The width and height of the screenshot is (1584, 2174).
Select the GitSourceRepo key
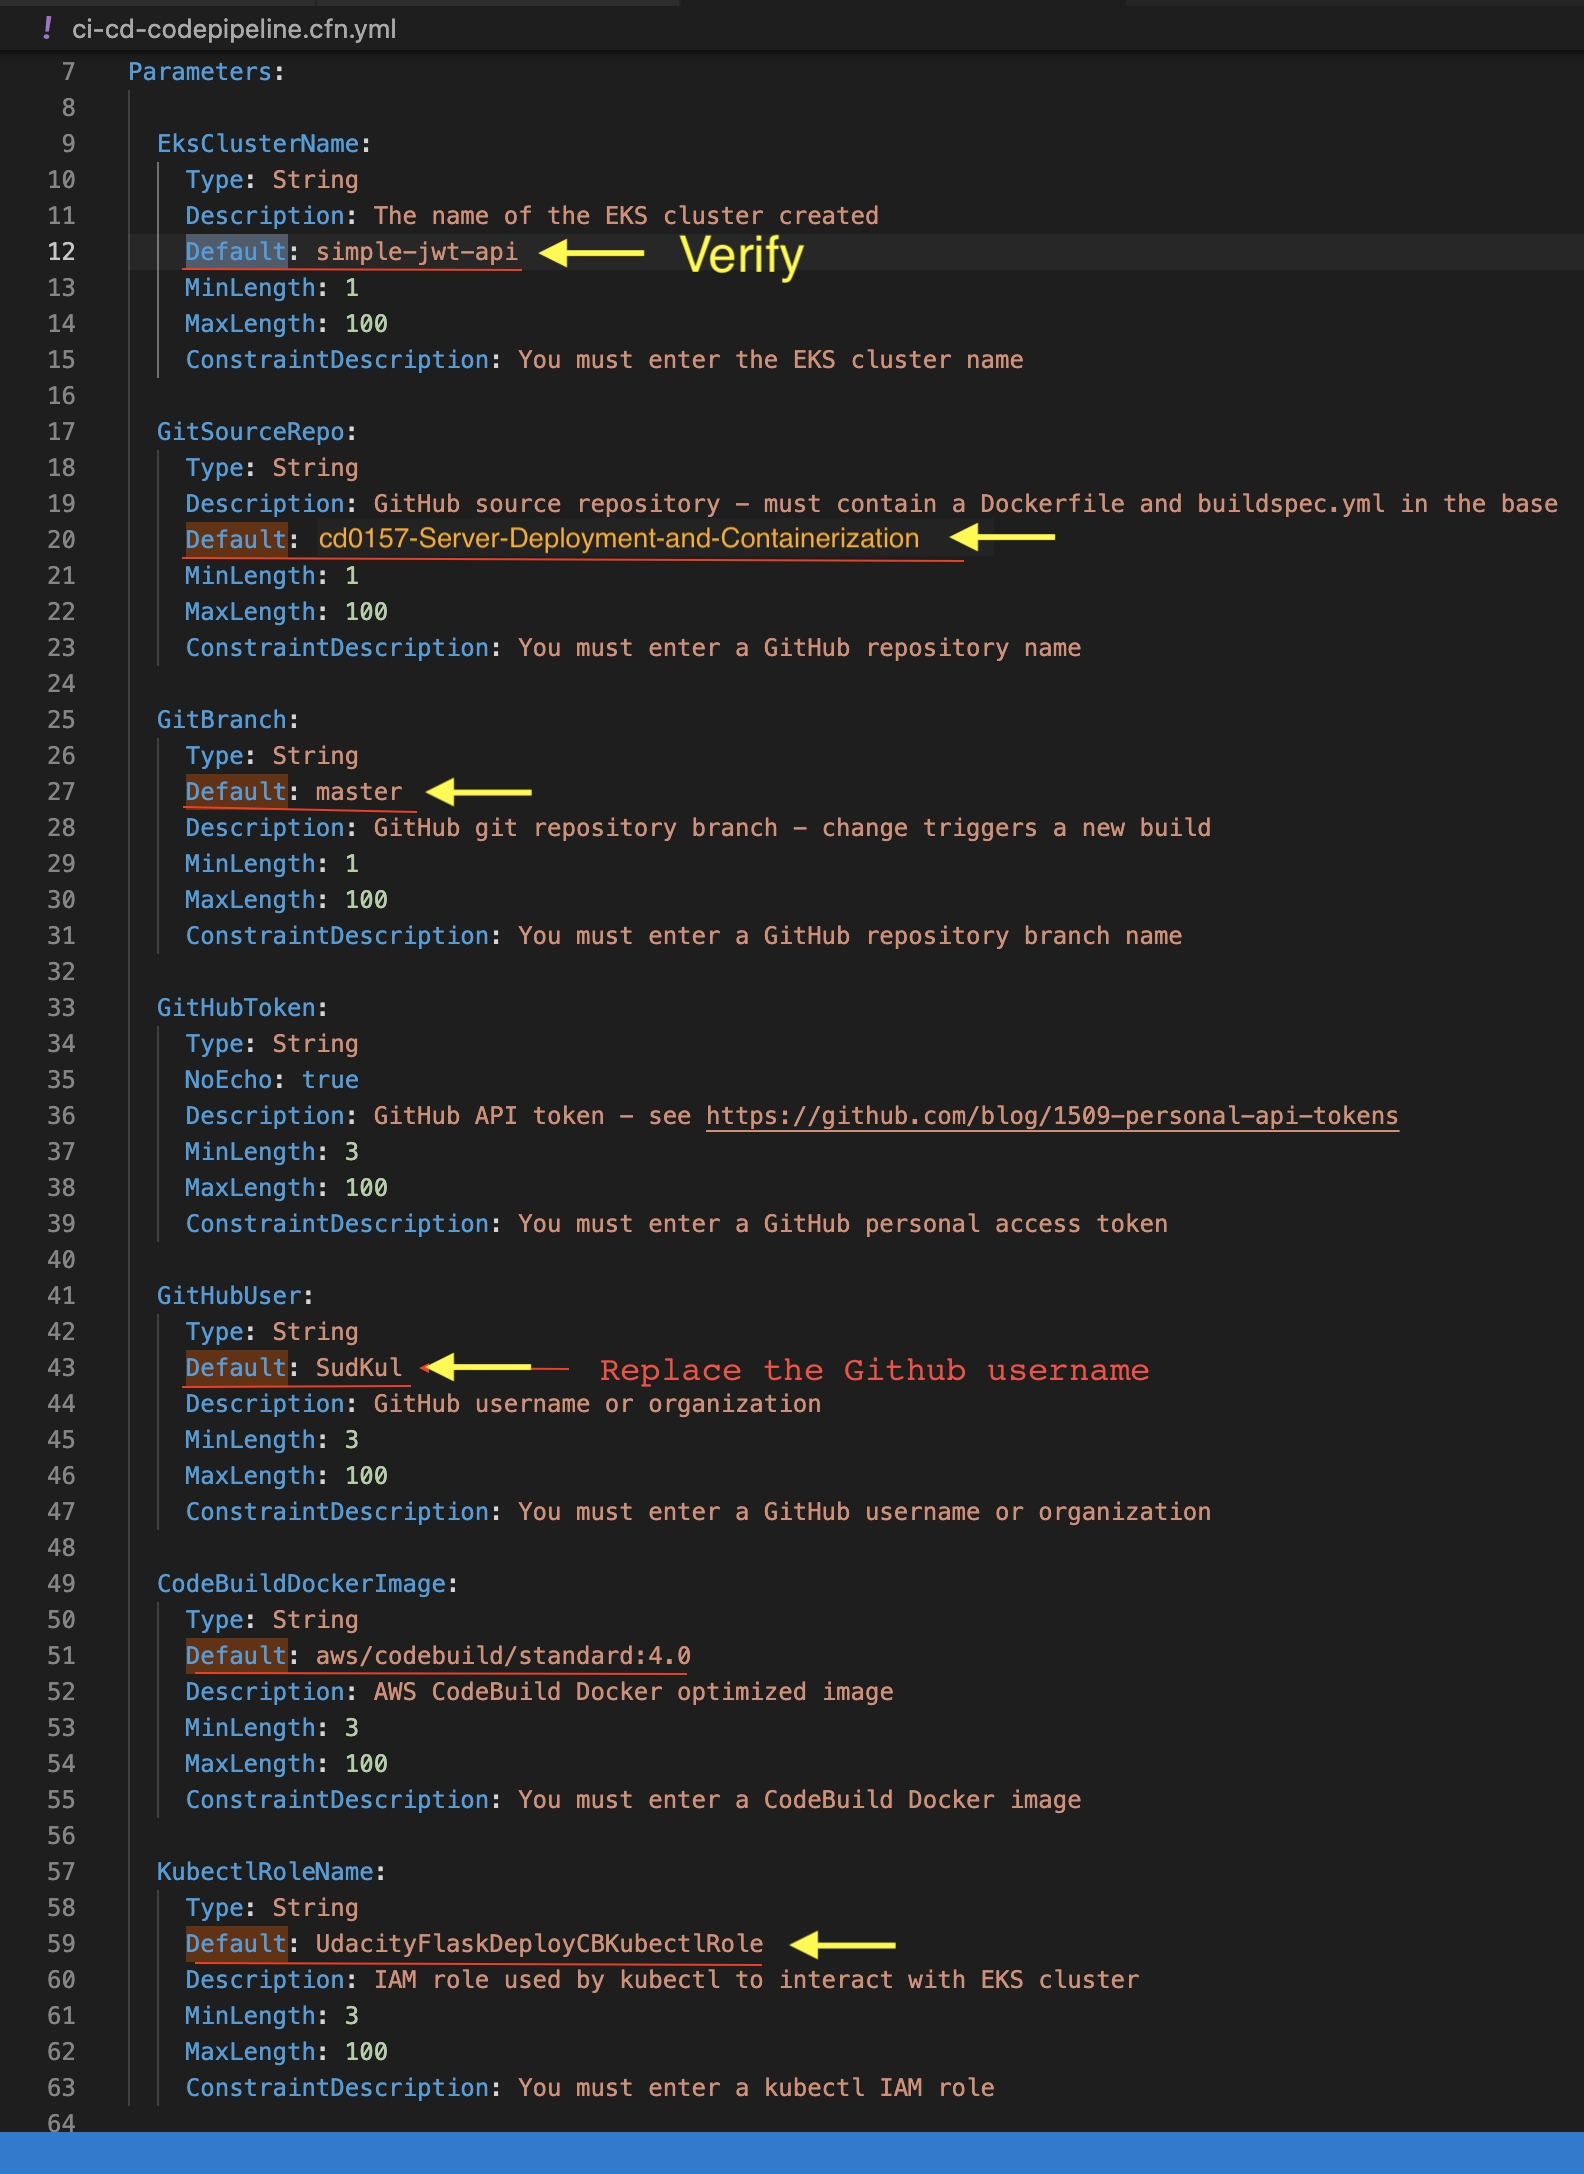(x=251, y=432)
